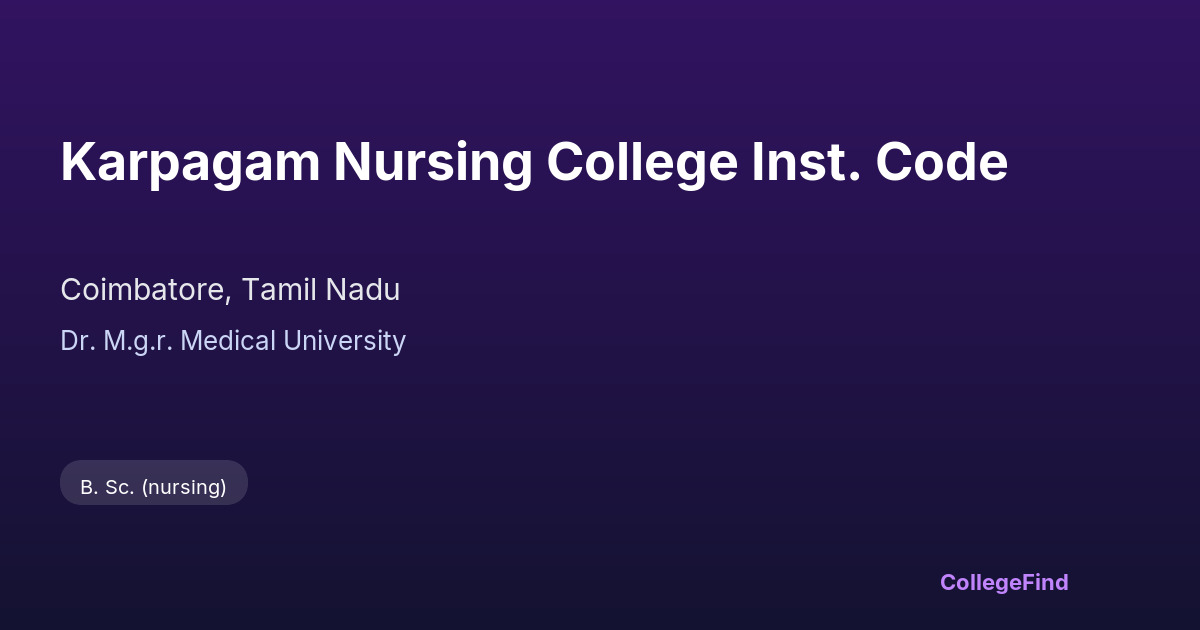This screenshot has width=1200, height=630.
Task: Click the Coimbatore, Tamil Nadu location line
Action: [230, 290]
